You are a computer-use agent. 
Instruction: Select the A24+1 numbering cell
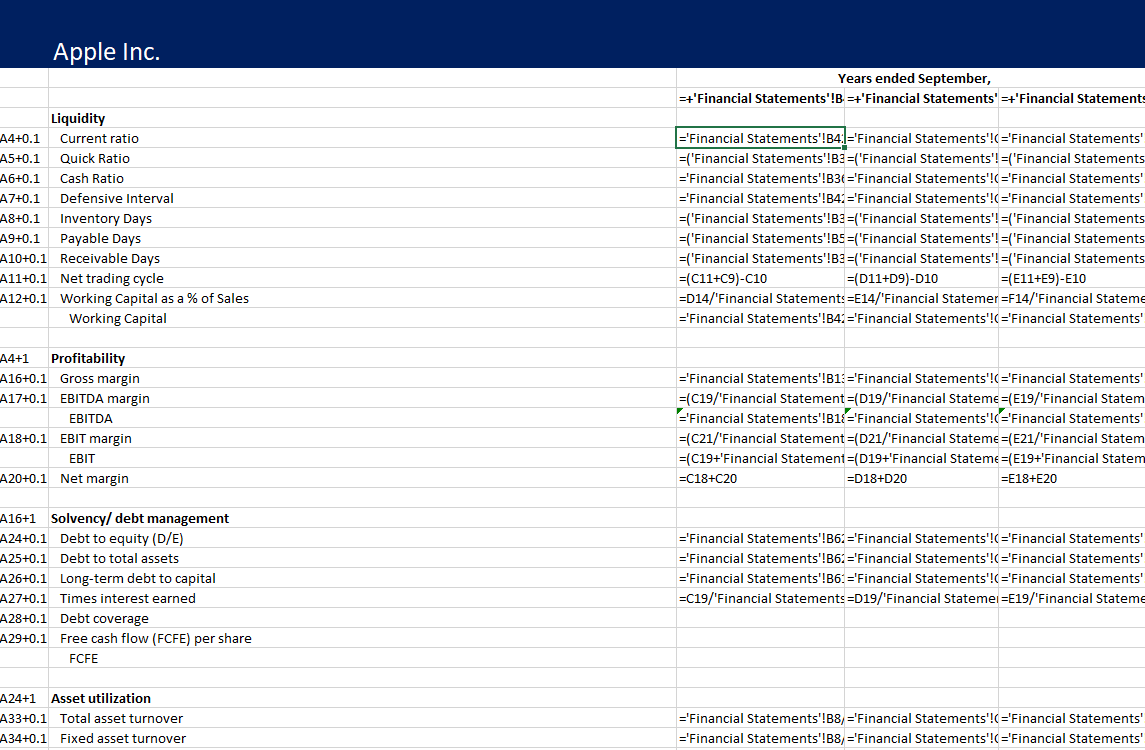(23, 699)
